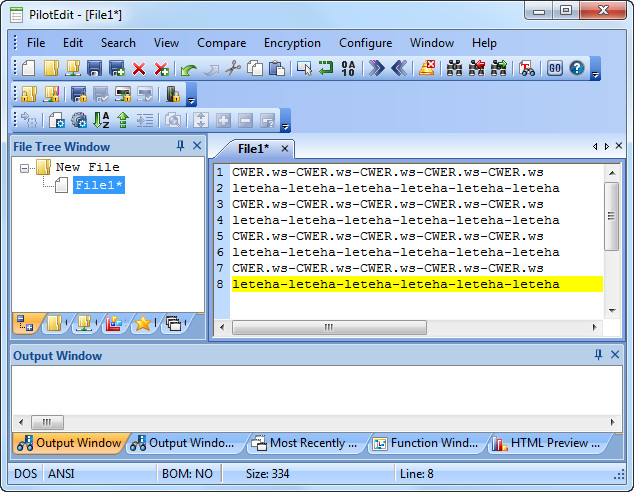Open the second toolbar overflow dropdown
This screenshot has height=492, width=634.
coord(191,97)
